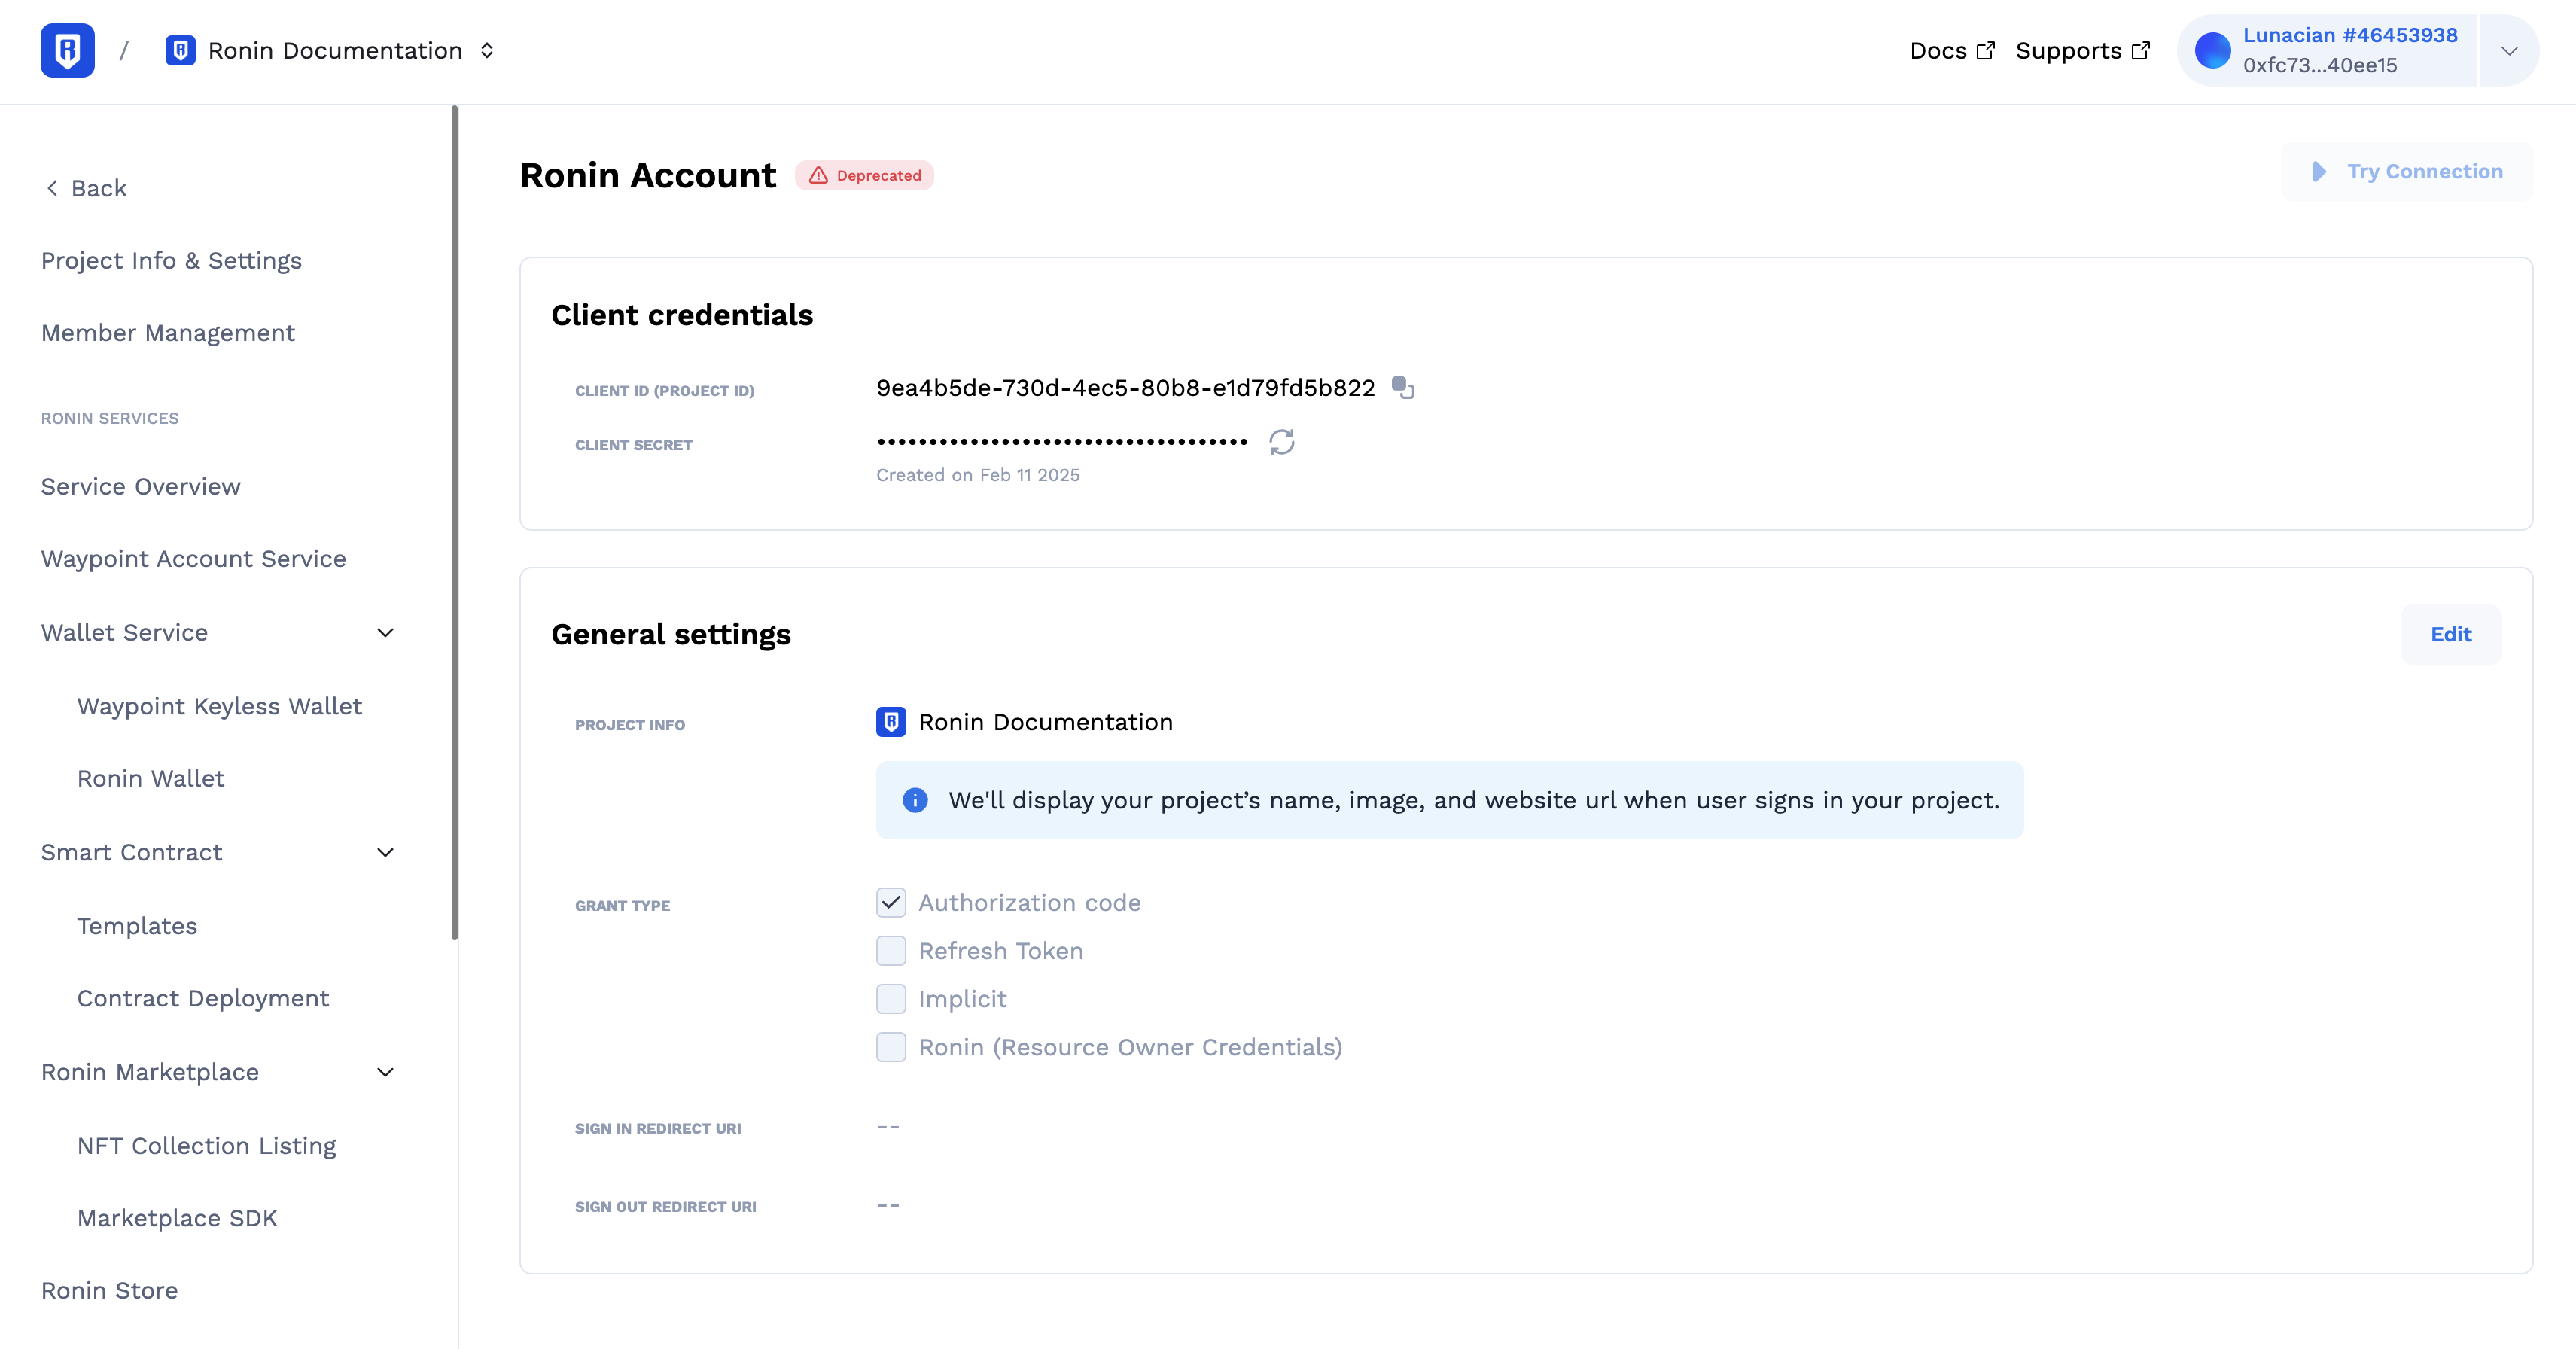Open Marketplace SDK
Image resolution: width=2576 pixels, height=1349 pixels.
(177, 1218)
